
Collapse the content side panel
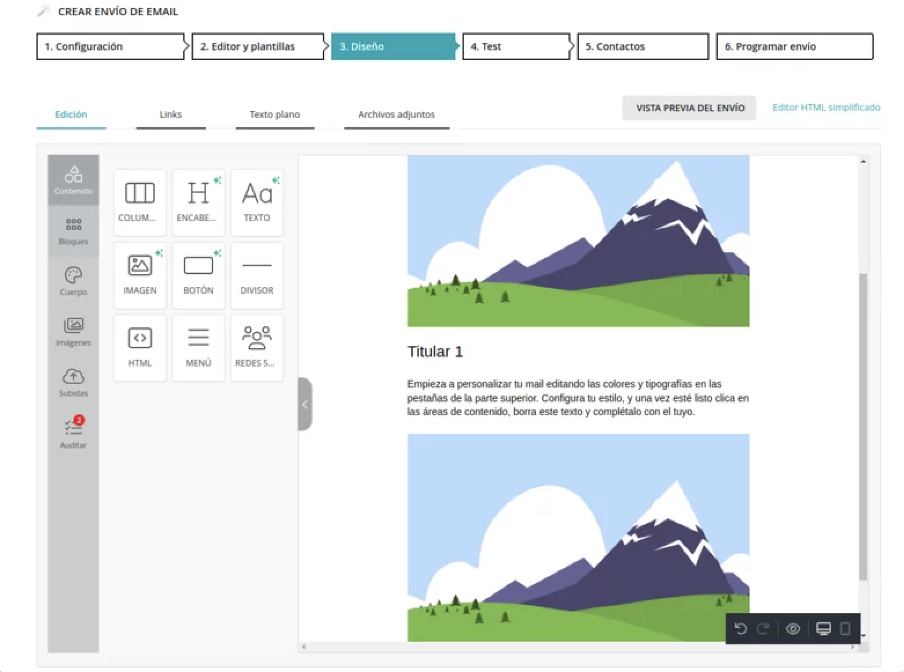coord(305,404)
